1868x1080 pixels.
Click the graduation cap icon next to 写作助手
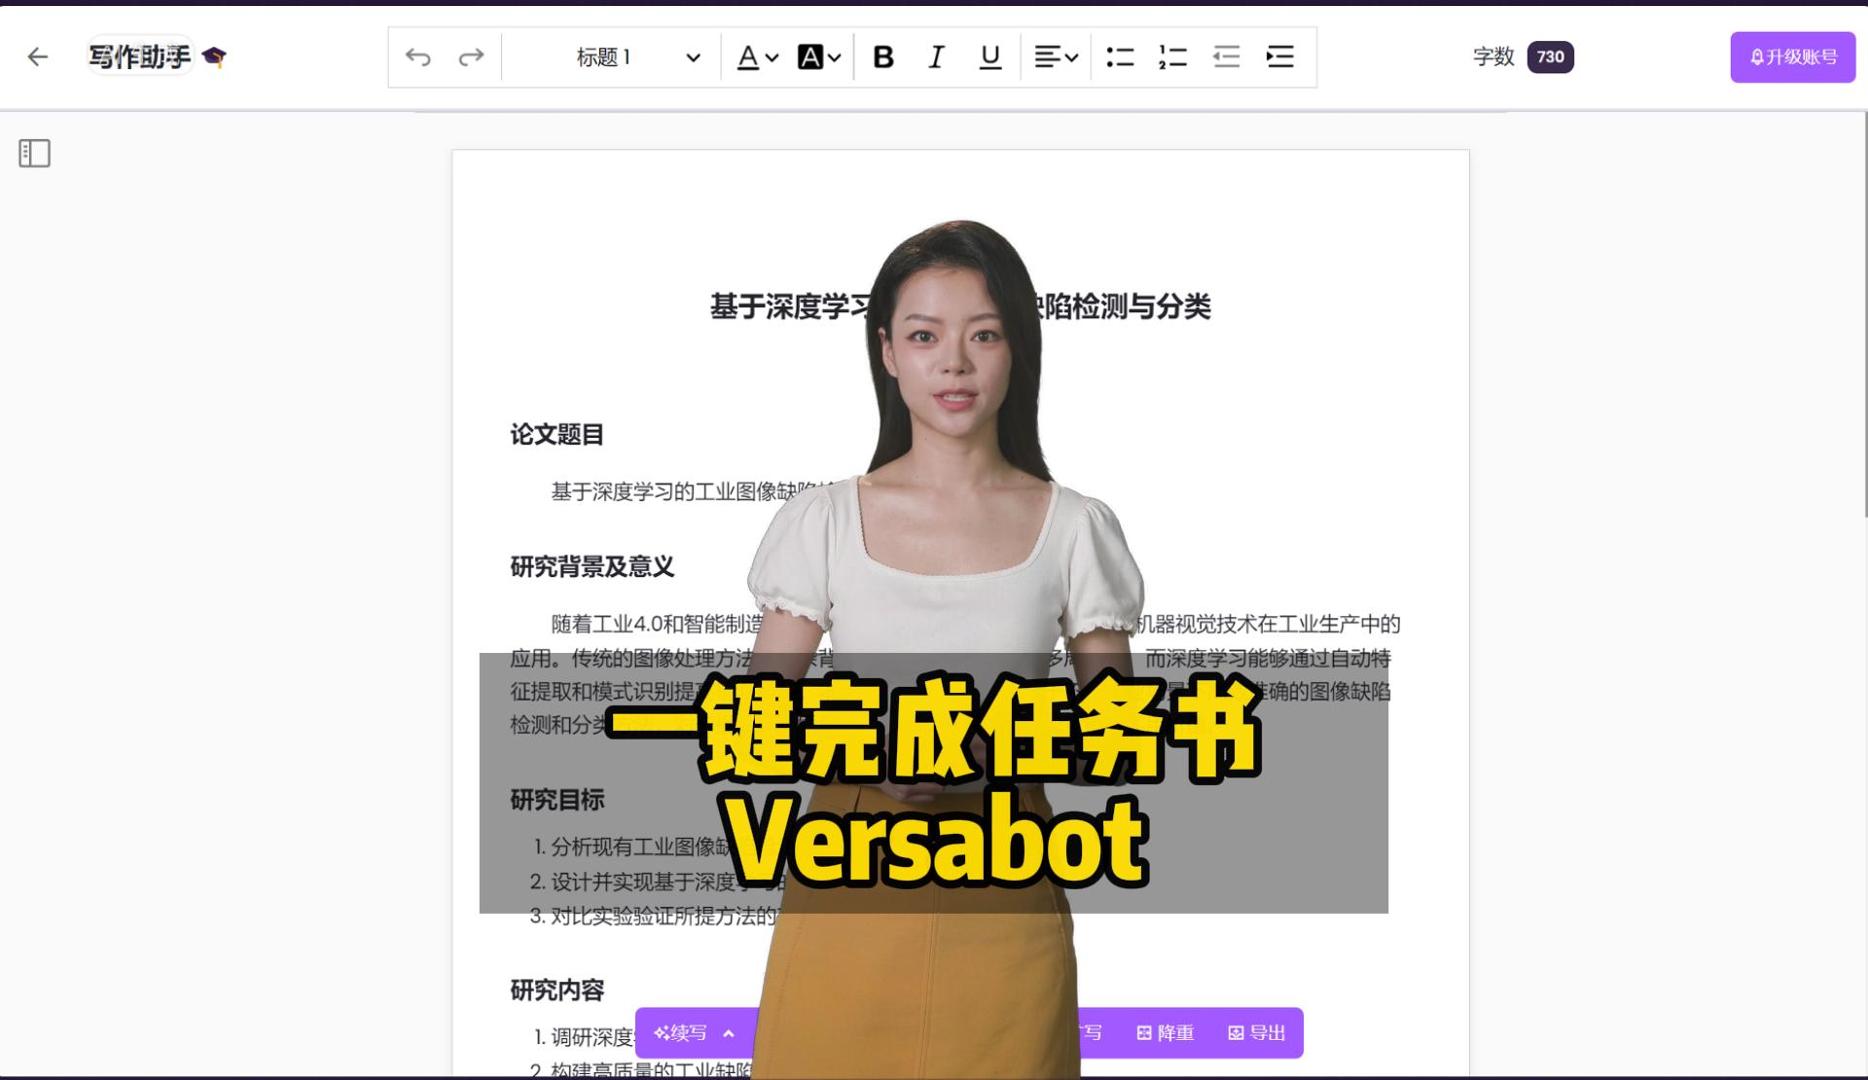213,57
